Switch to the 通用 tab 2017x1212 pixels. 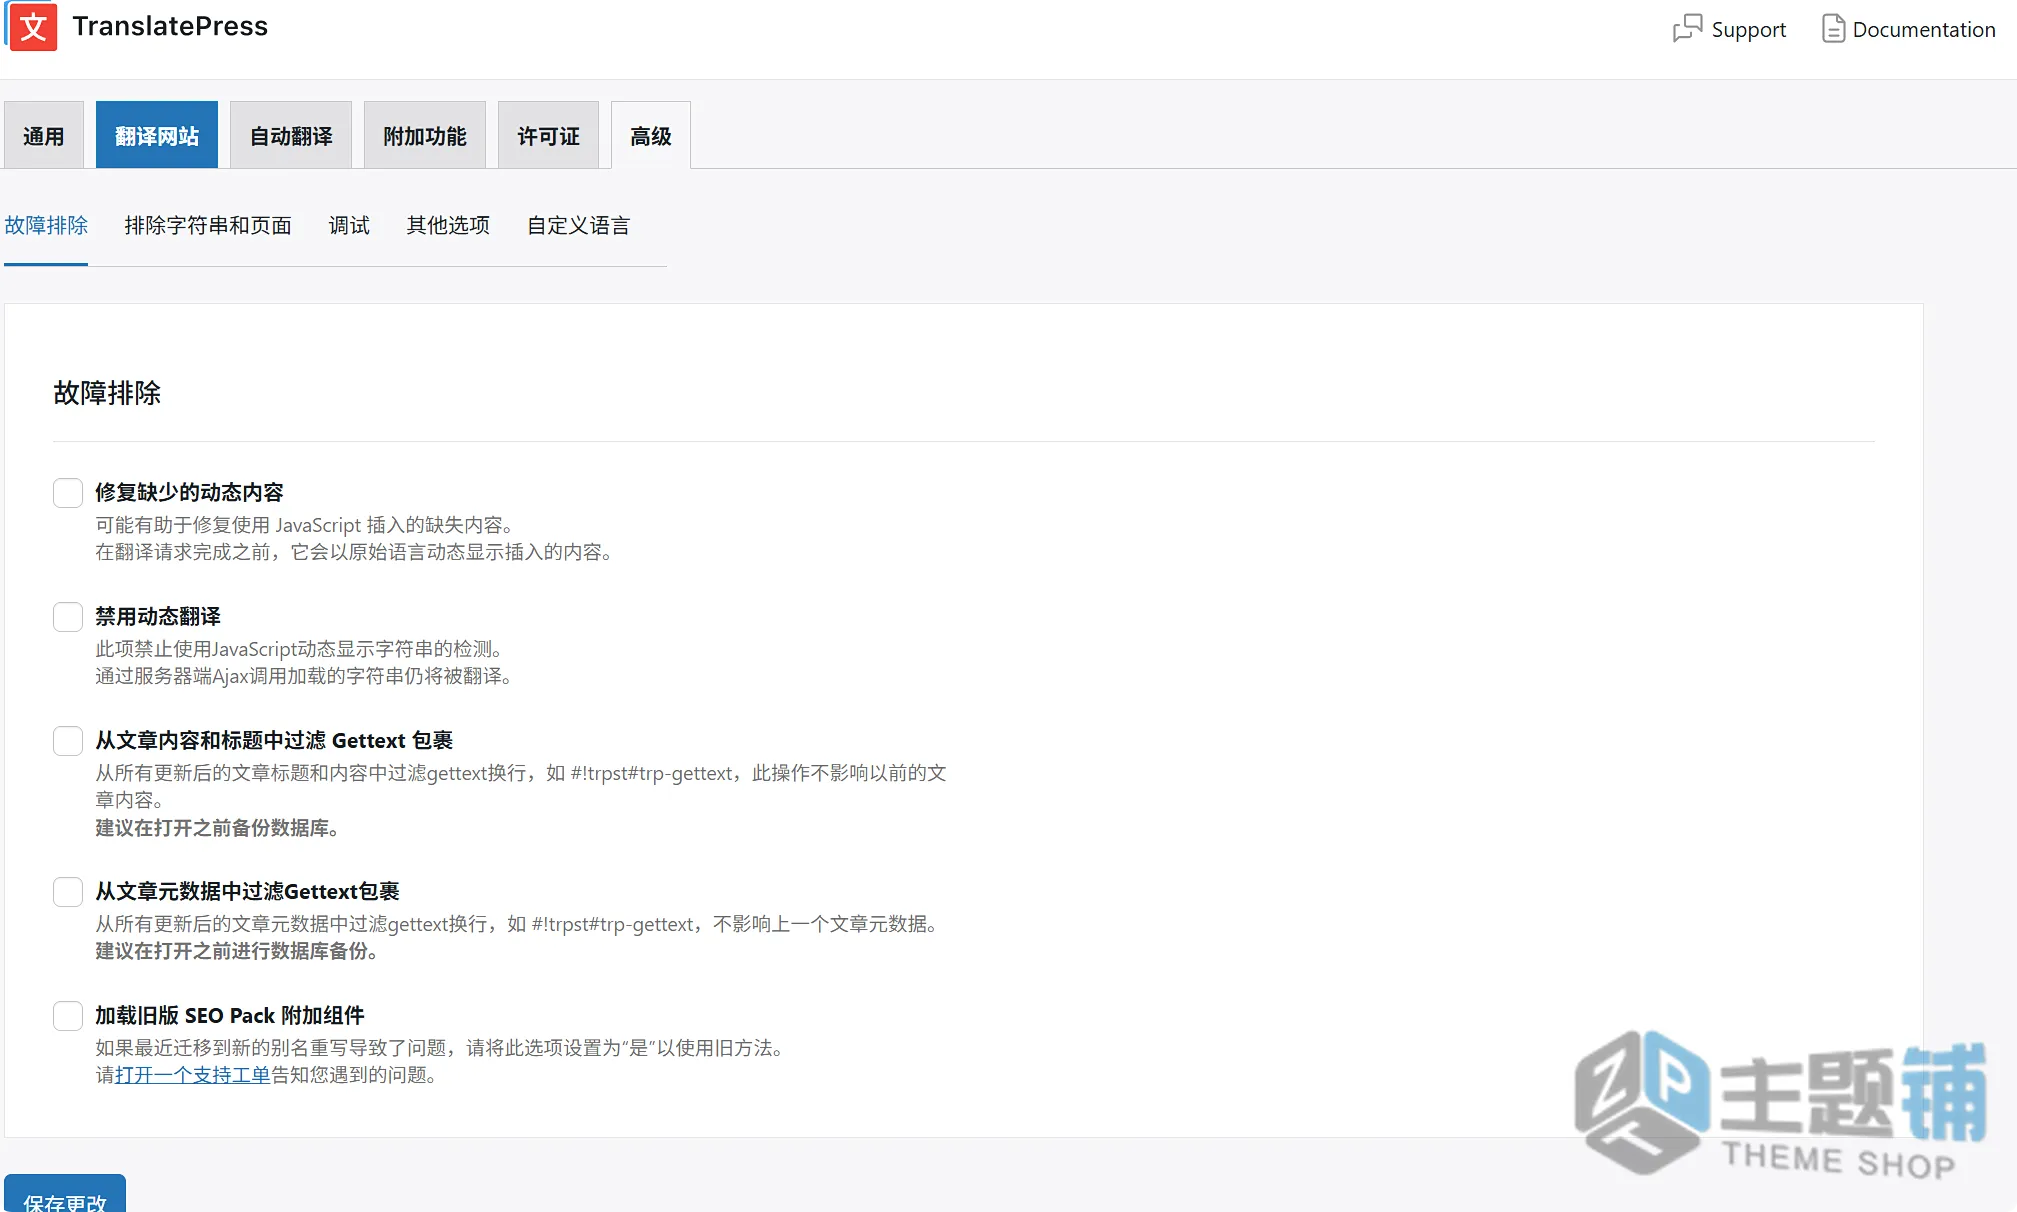[x=44, y=135]
